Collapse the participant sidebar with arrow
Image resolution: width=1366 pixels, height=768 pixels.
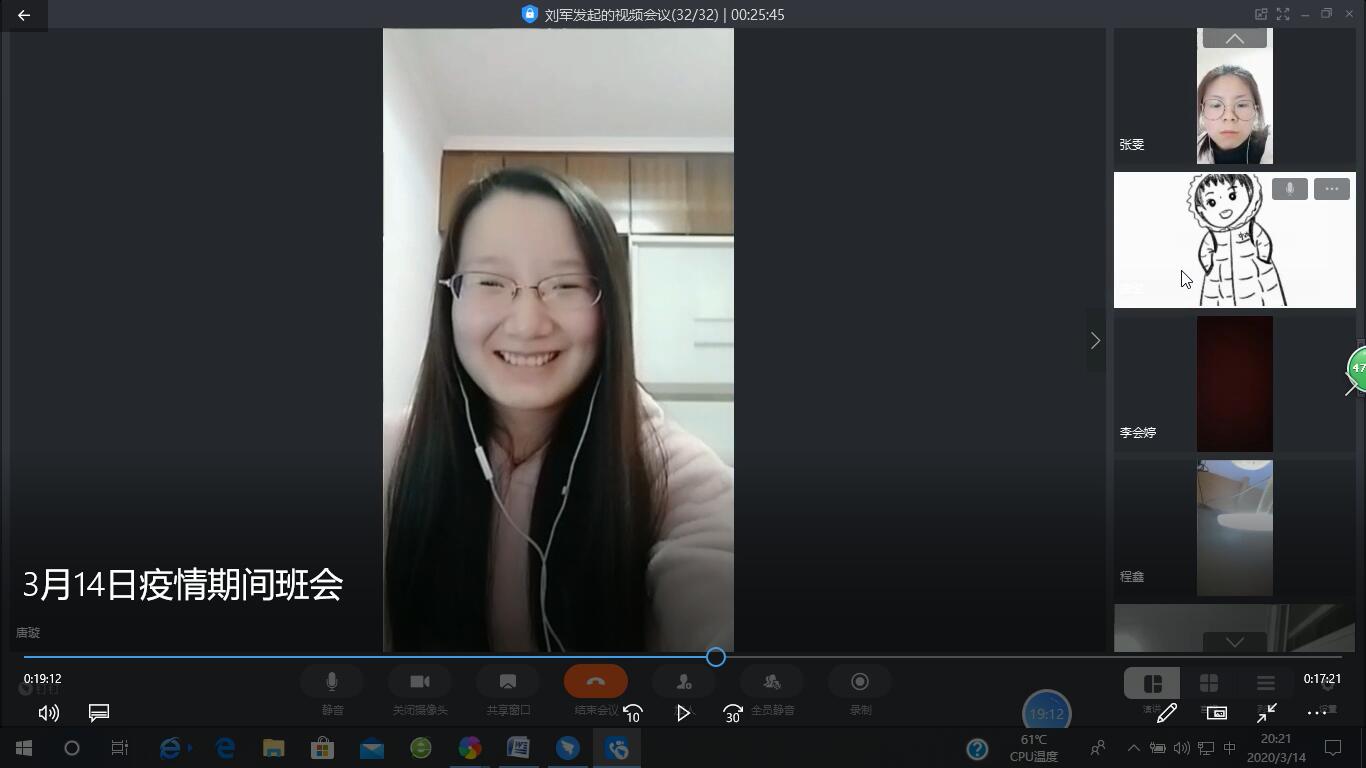1095,341
